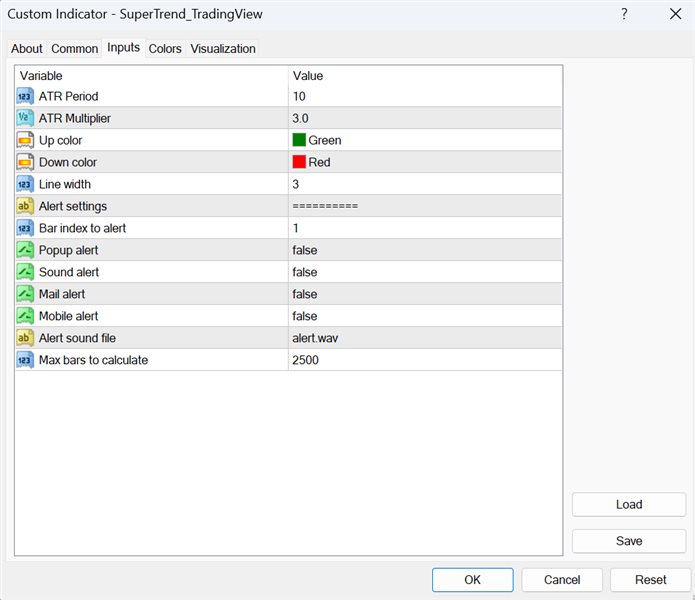This screenshot has height=600, width=695.
Task: Select the Mail alert variable name
Action: pos(62,294)
